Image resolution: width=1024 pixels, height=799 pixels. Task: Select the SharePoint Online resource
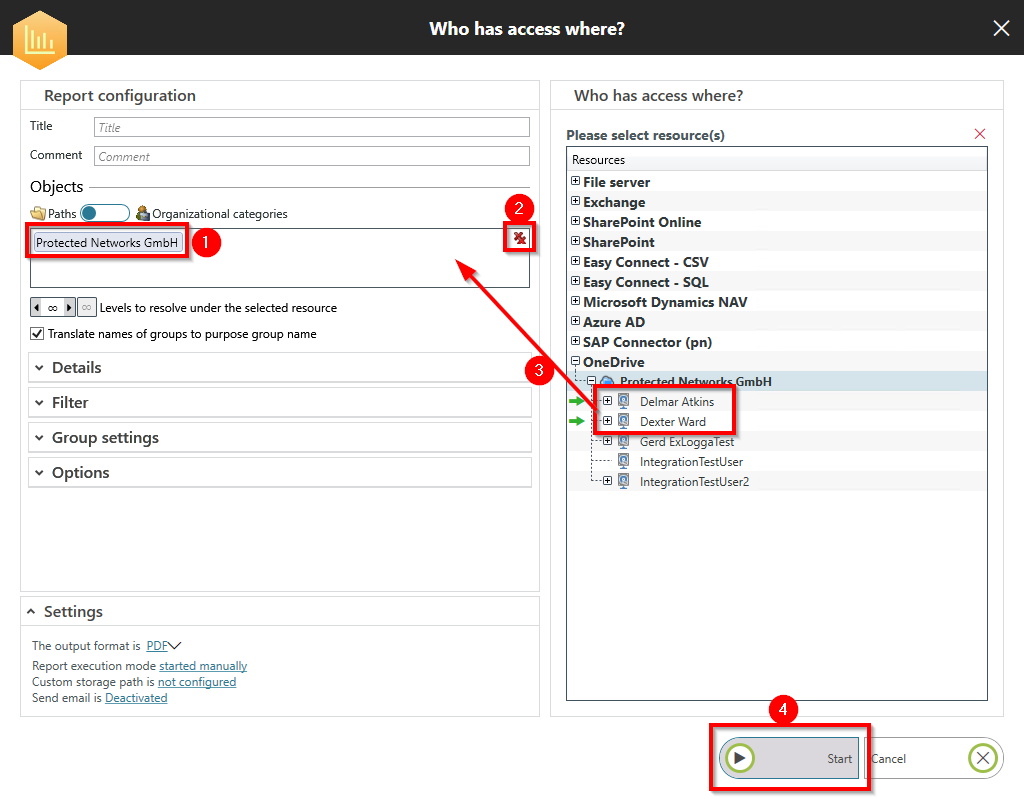click(642, 222)
